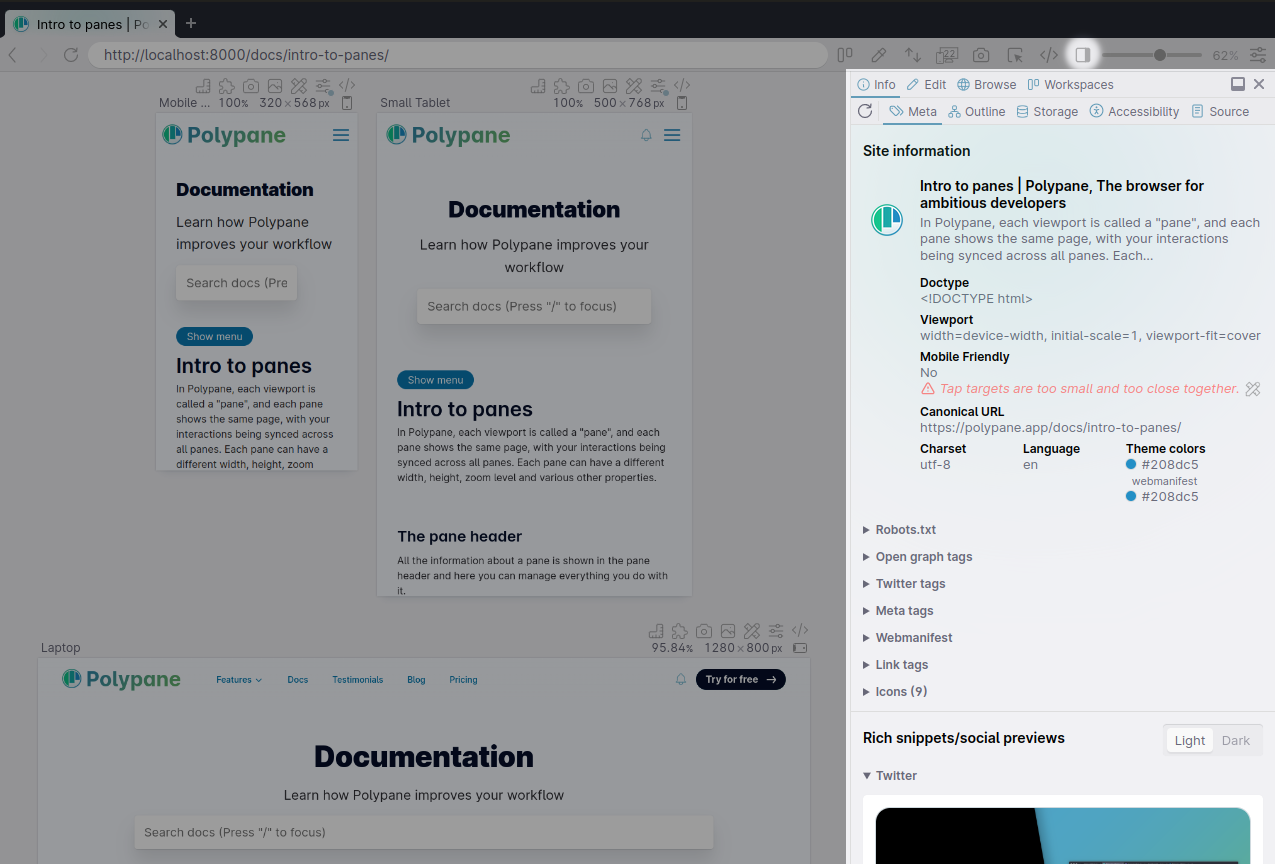Expand Twitter tags section
1275x864 pixels.
[903, 584]
